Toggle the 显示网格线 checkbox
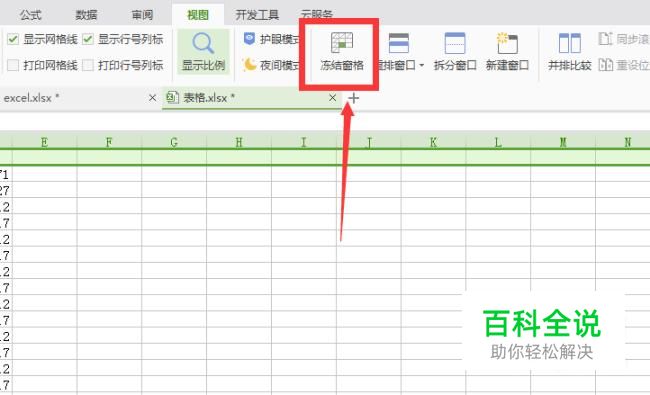The height and width of the screenshot is (395, 650). [13, 39]
